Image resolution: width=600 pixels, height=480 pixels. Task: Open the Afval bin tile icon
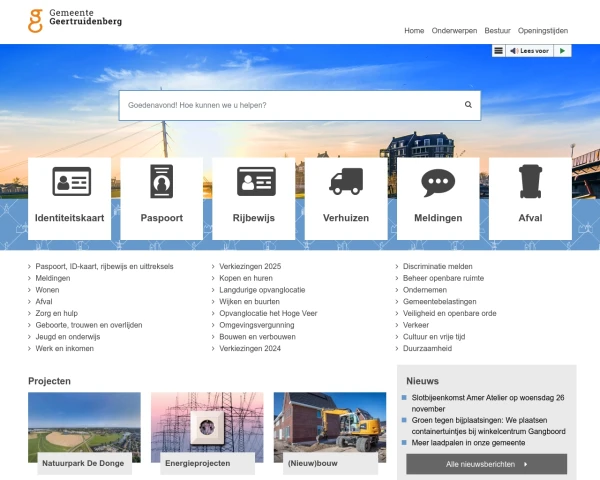(x=530, y=181)
